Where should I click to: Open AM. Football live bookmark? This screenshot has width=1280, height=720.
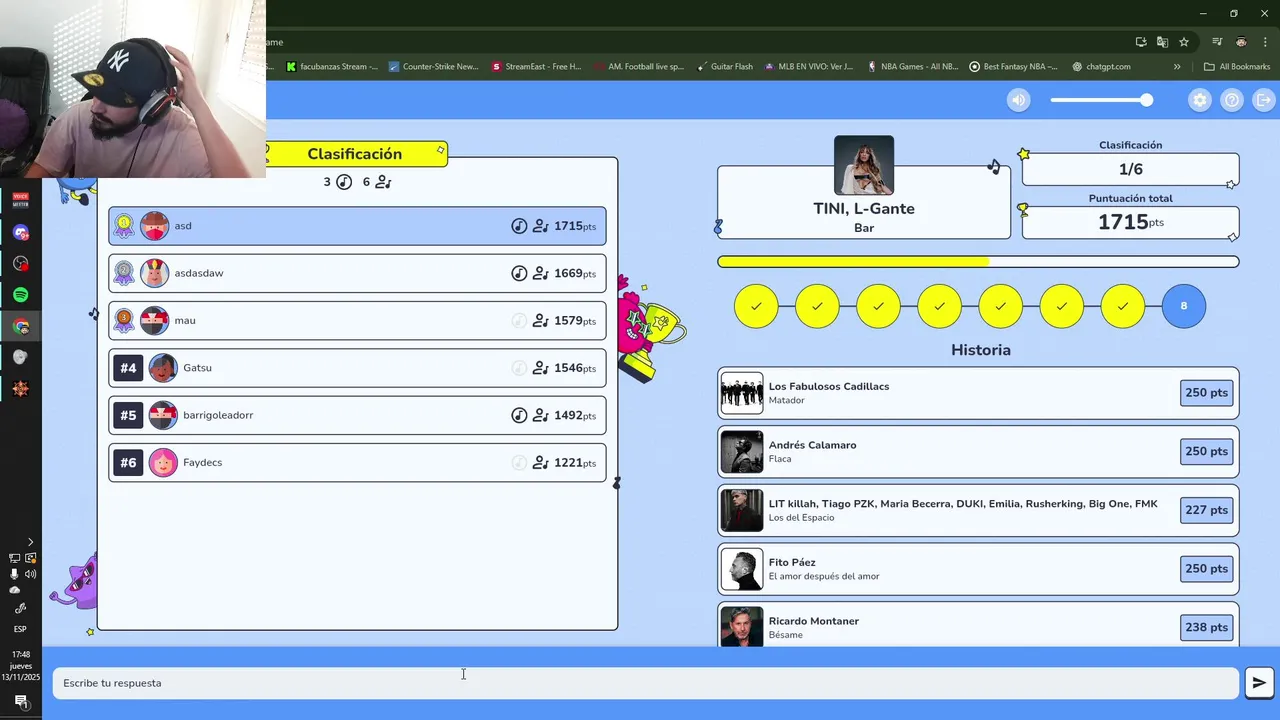pos(639,67)
